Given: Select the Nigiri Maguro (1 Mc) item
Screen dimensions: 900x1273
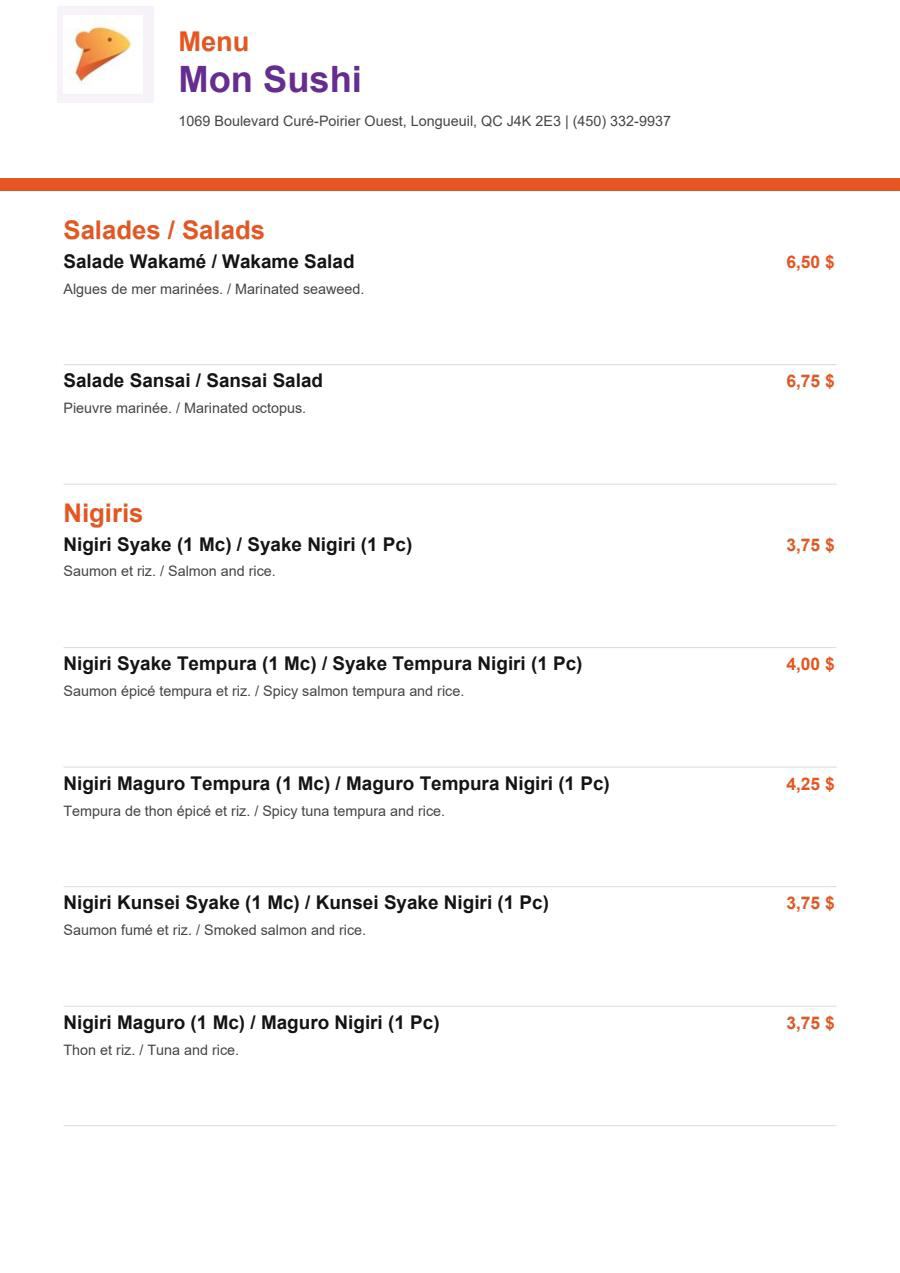Looking at the screenshot, I should click(x=252, y=1023).
